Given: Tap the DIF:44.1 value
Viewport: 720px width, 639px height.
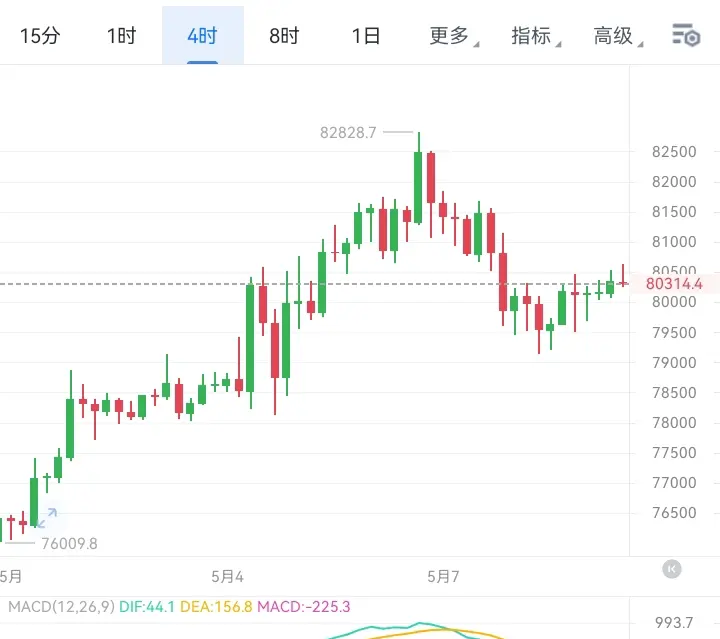Looking at the screenshot, I should (x=147, y=607).
